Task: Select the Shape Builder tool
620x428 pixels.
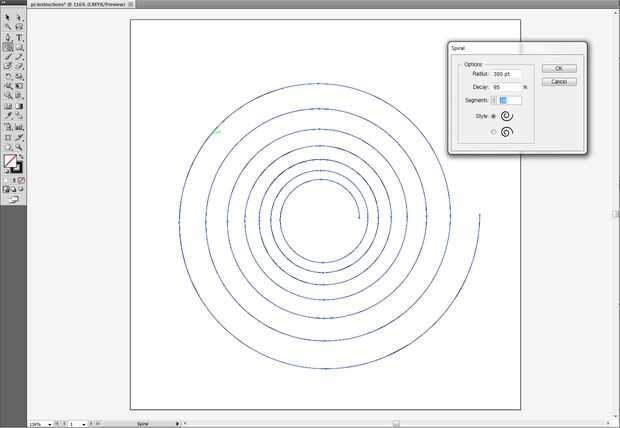Action: click(x=8, y=95)
